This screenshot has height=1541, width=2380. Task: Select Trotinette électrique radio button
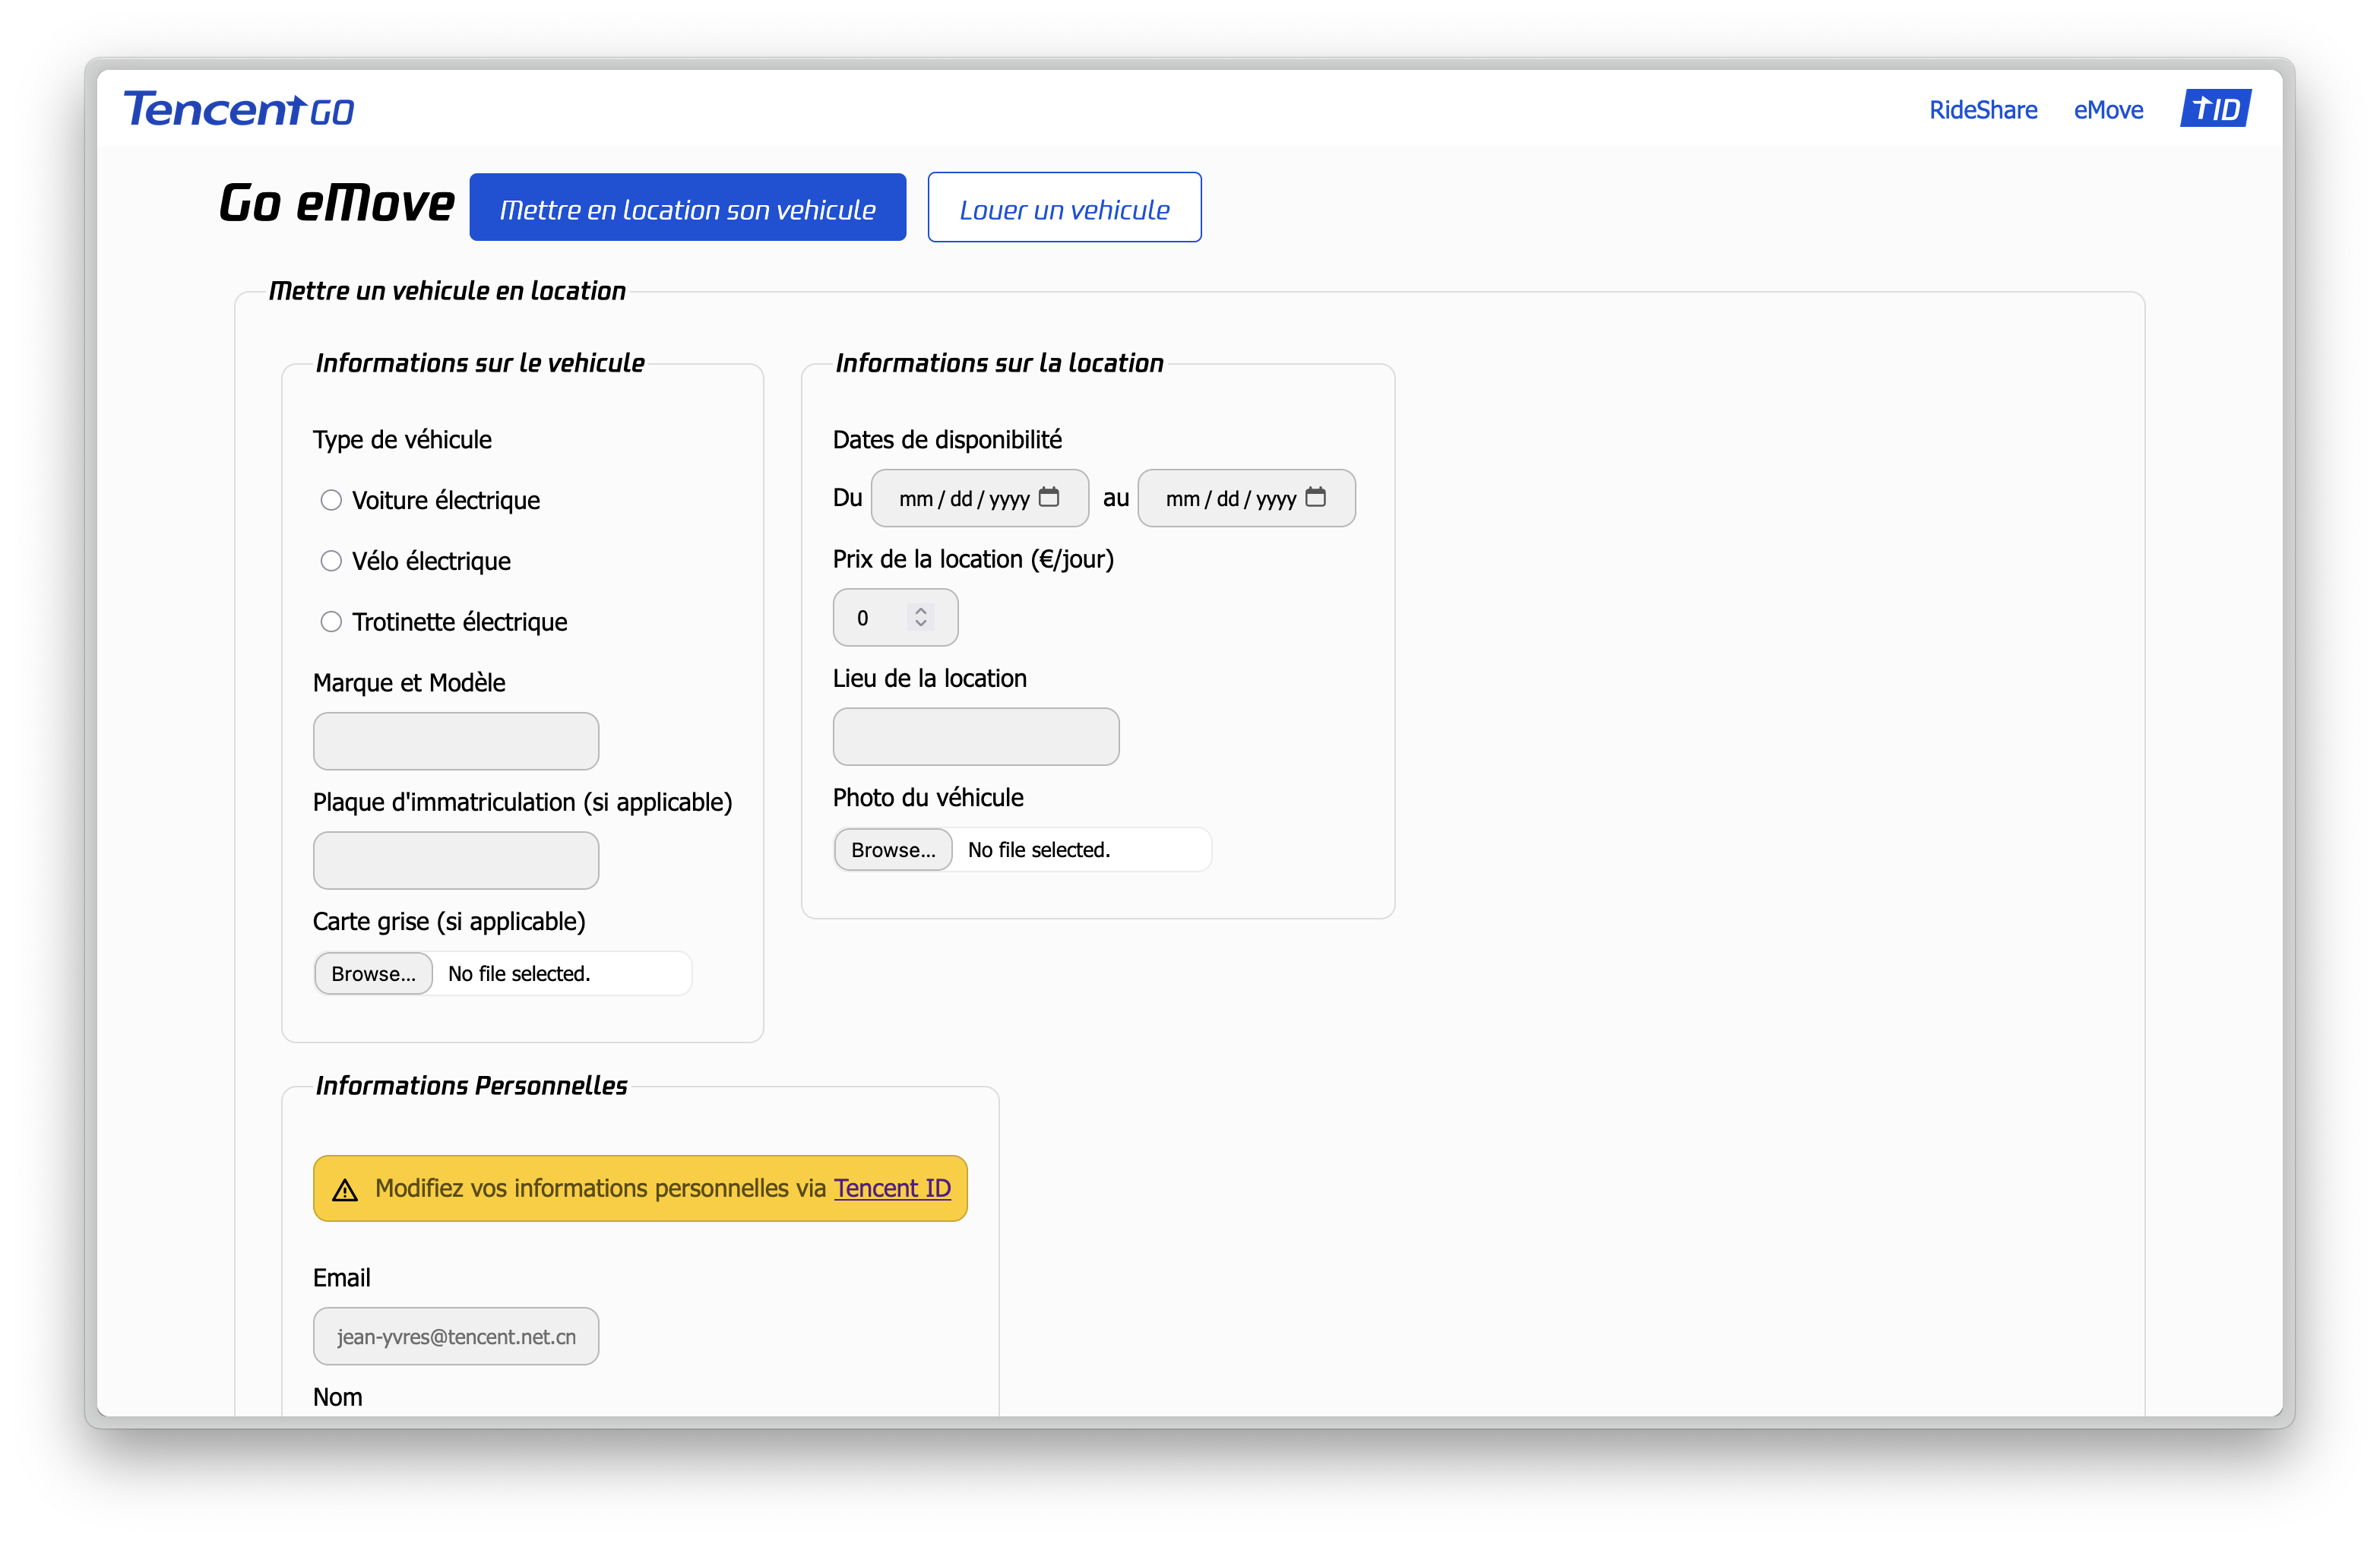click(331, 622)
